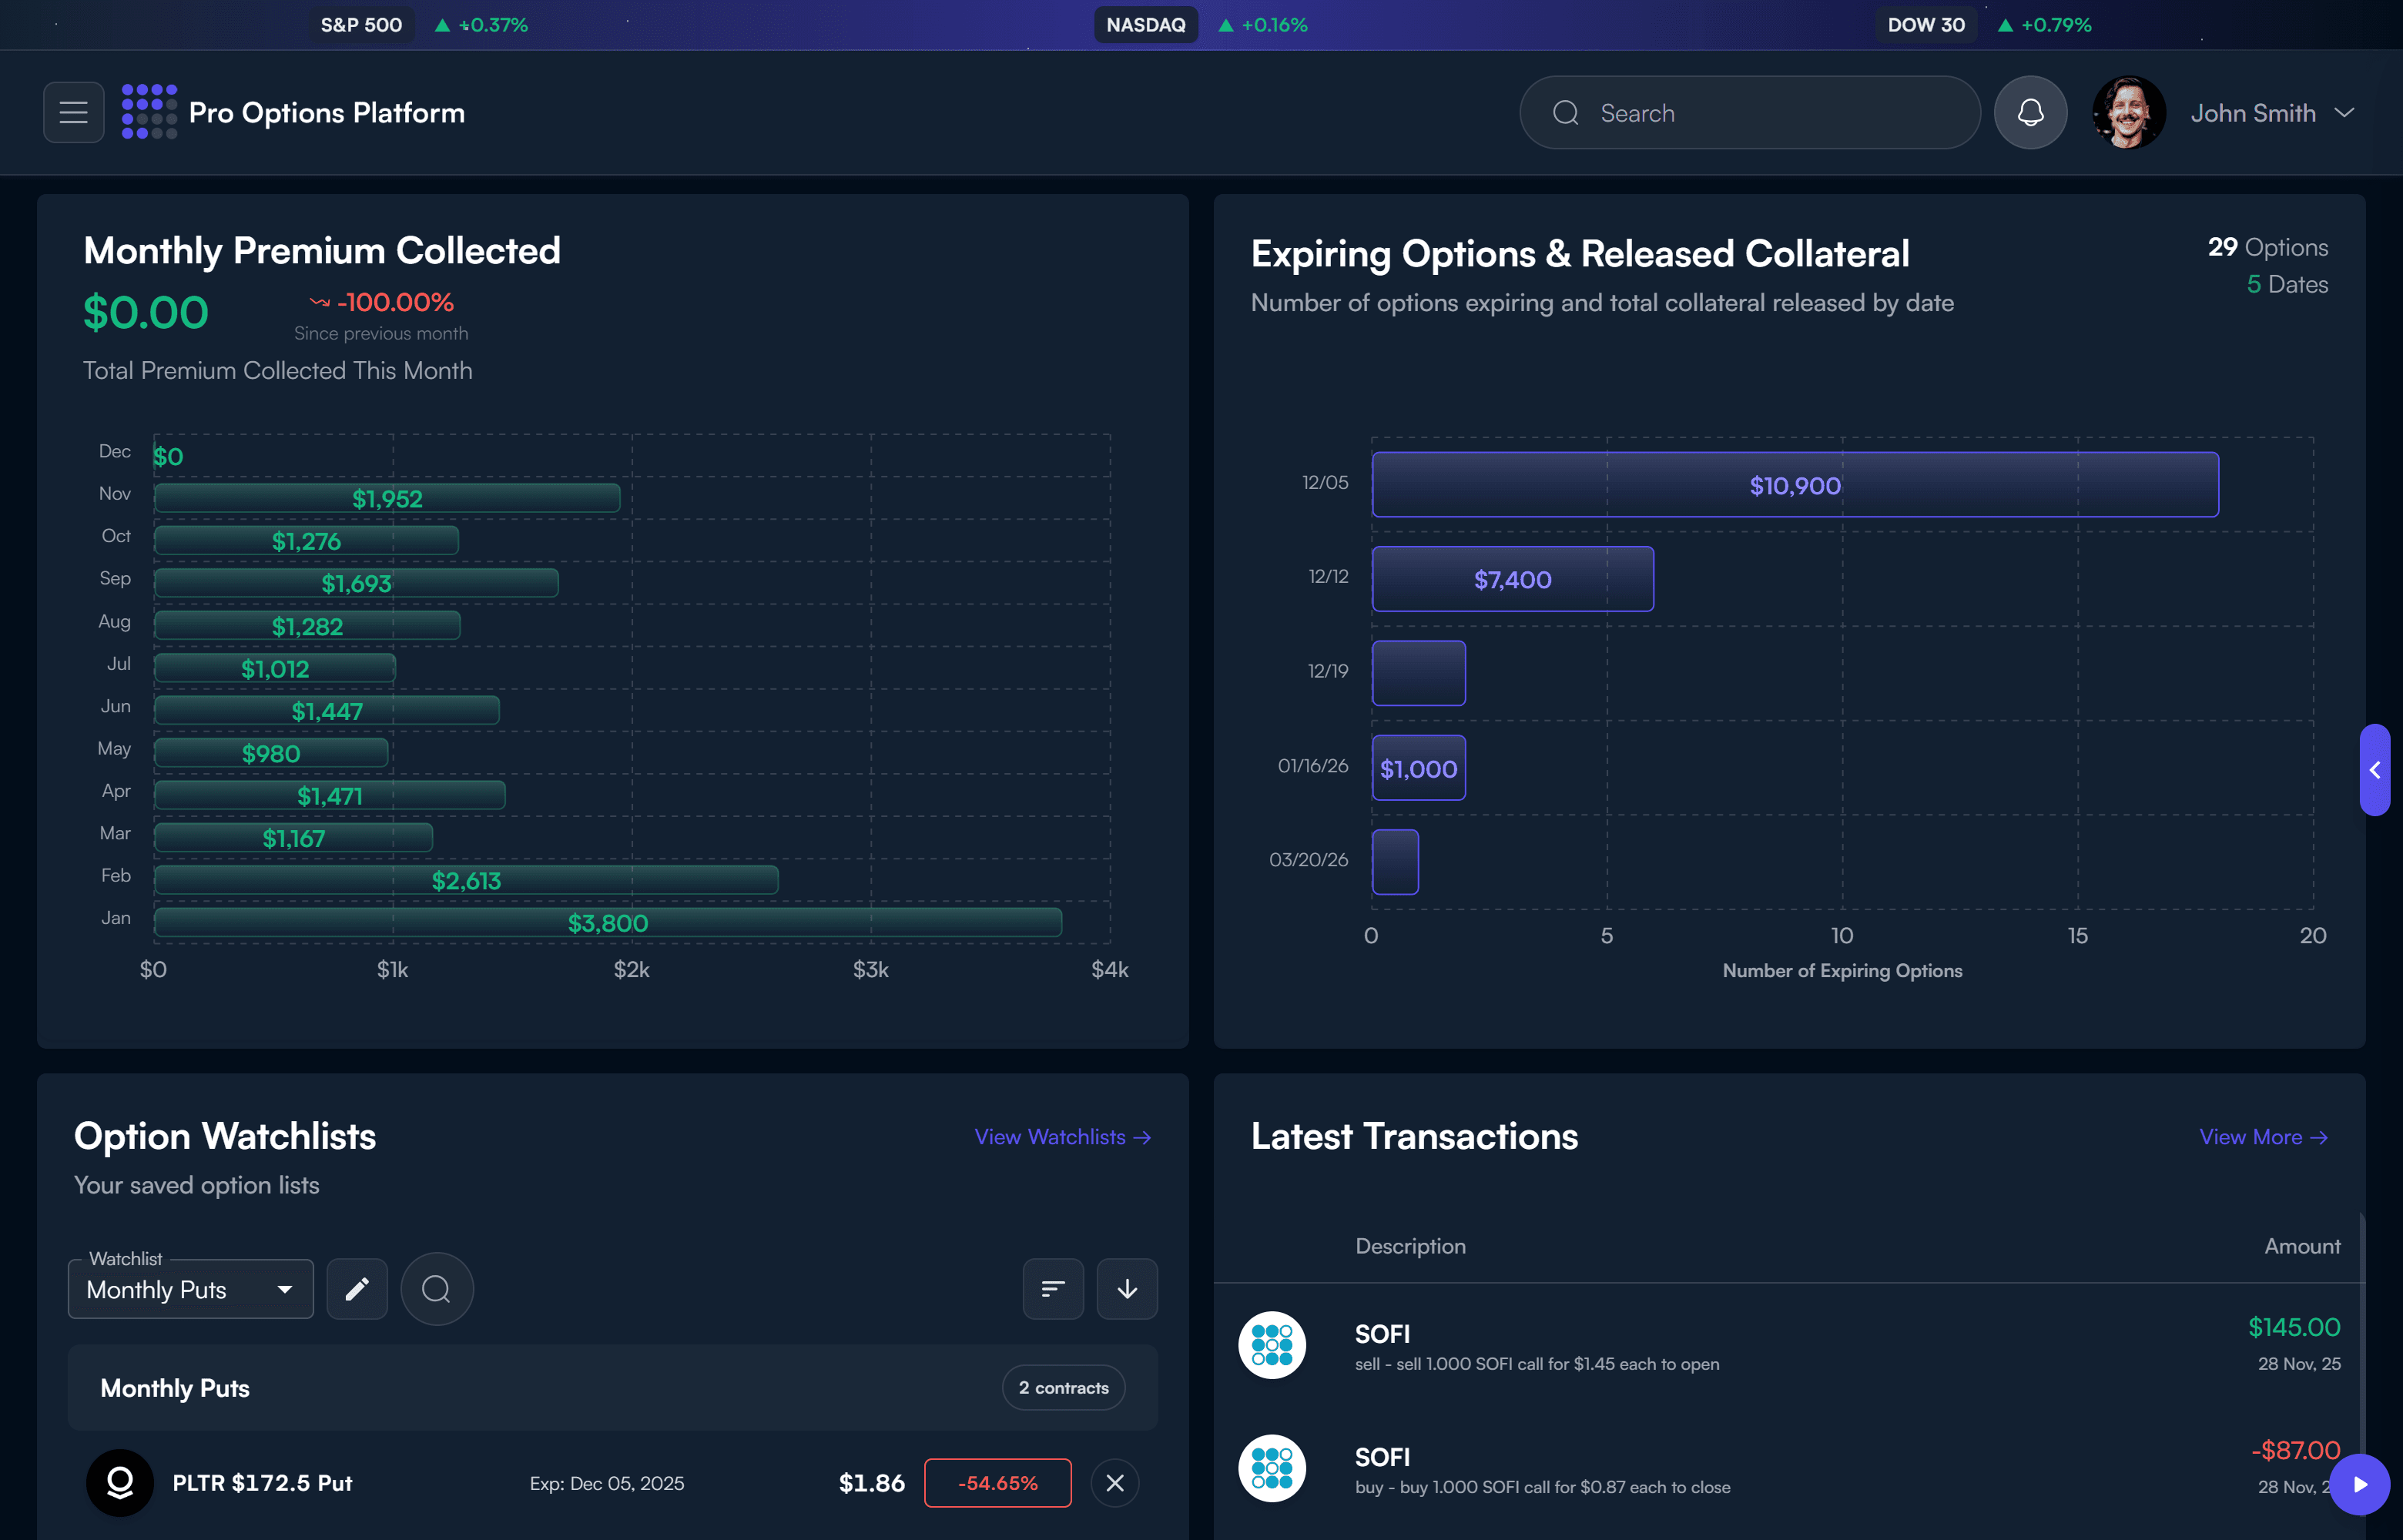Remove PLTR $172.5 Put from watchlist

coord(1114,1482)
